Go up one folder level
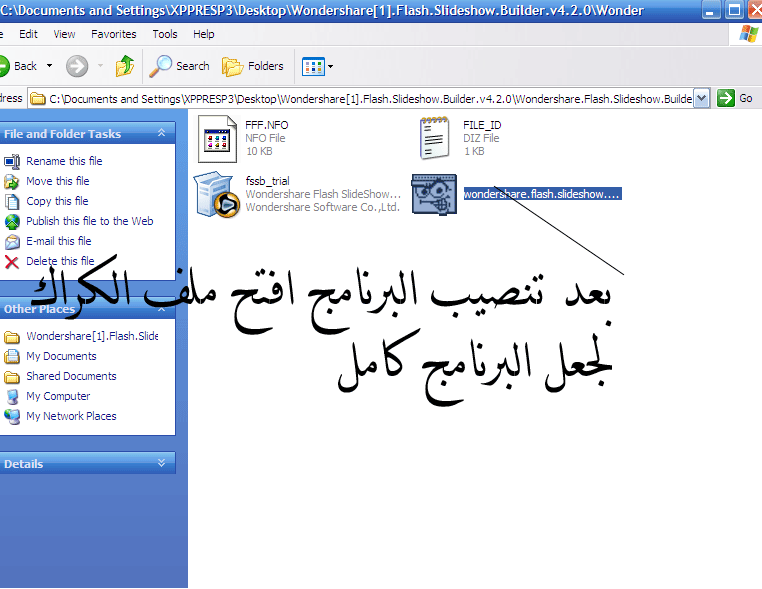Viewport: 762px width, 589px height. (x=125, y=66)
